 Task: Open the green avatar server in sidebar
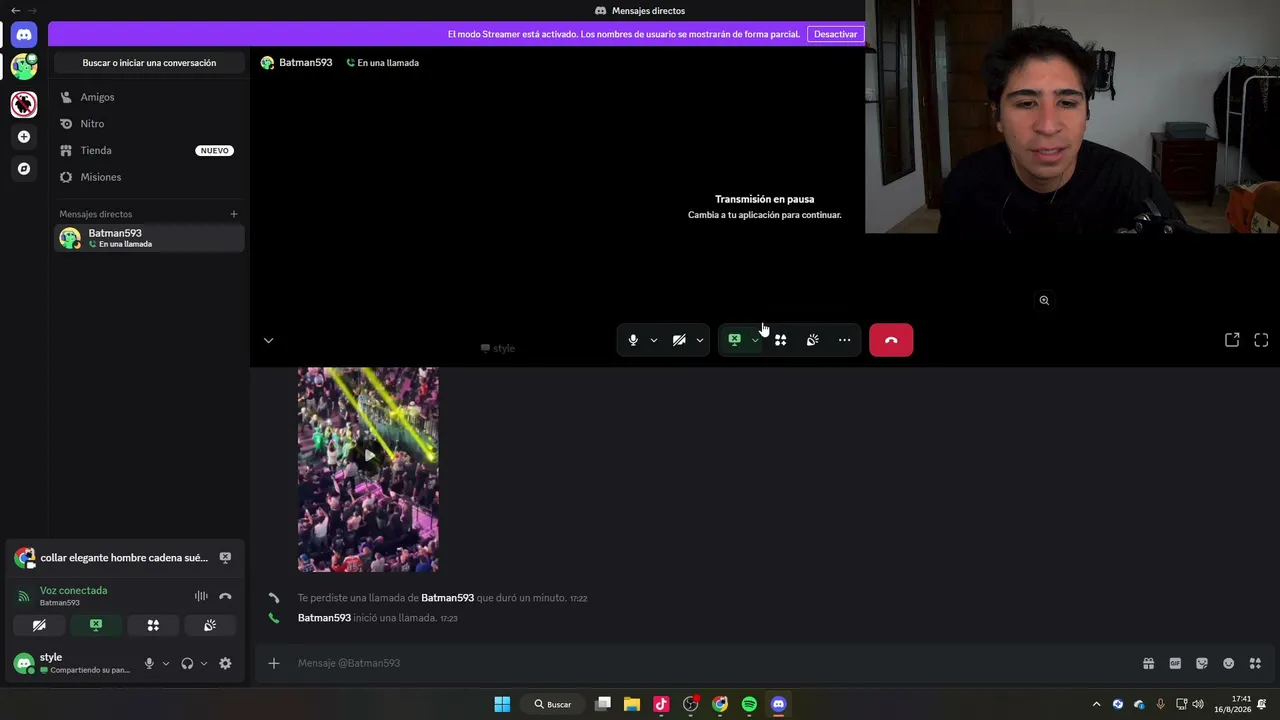tap(24, 67)
